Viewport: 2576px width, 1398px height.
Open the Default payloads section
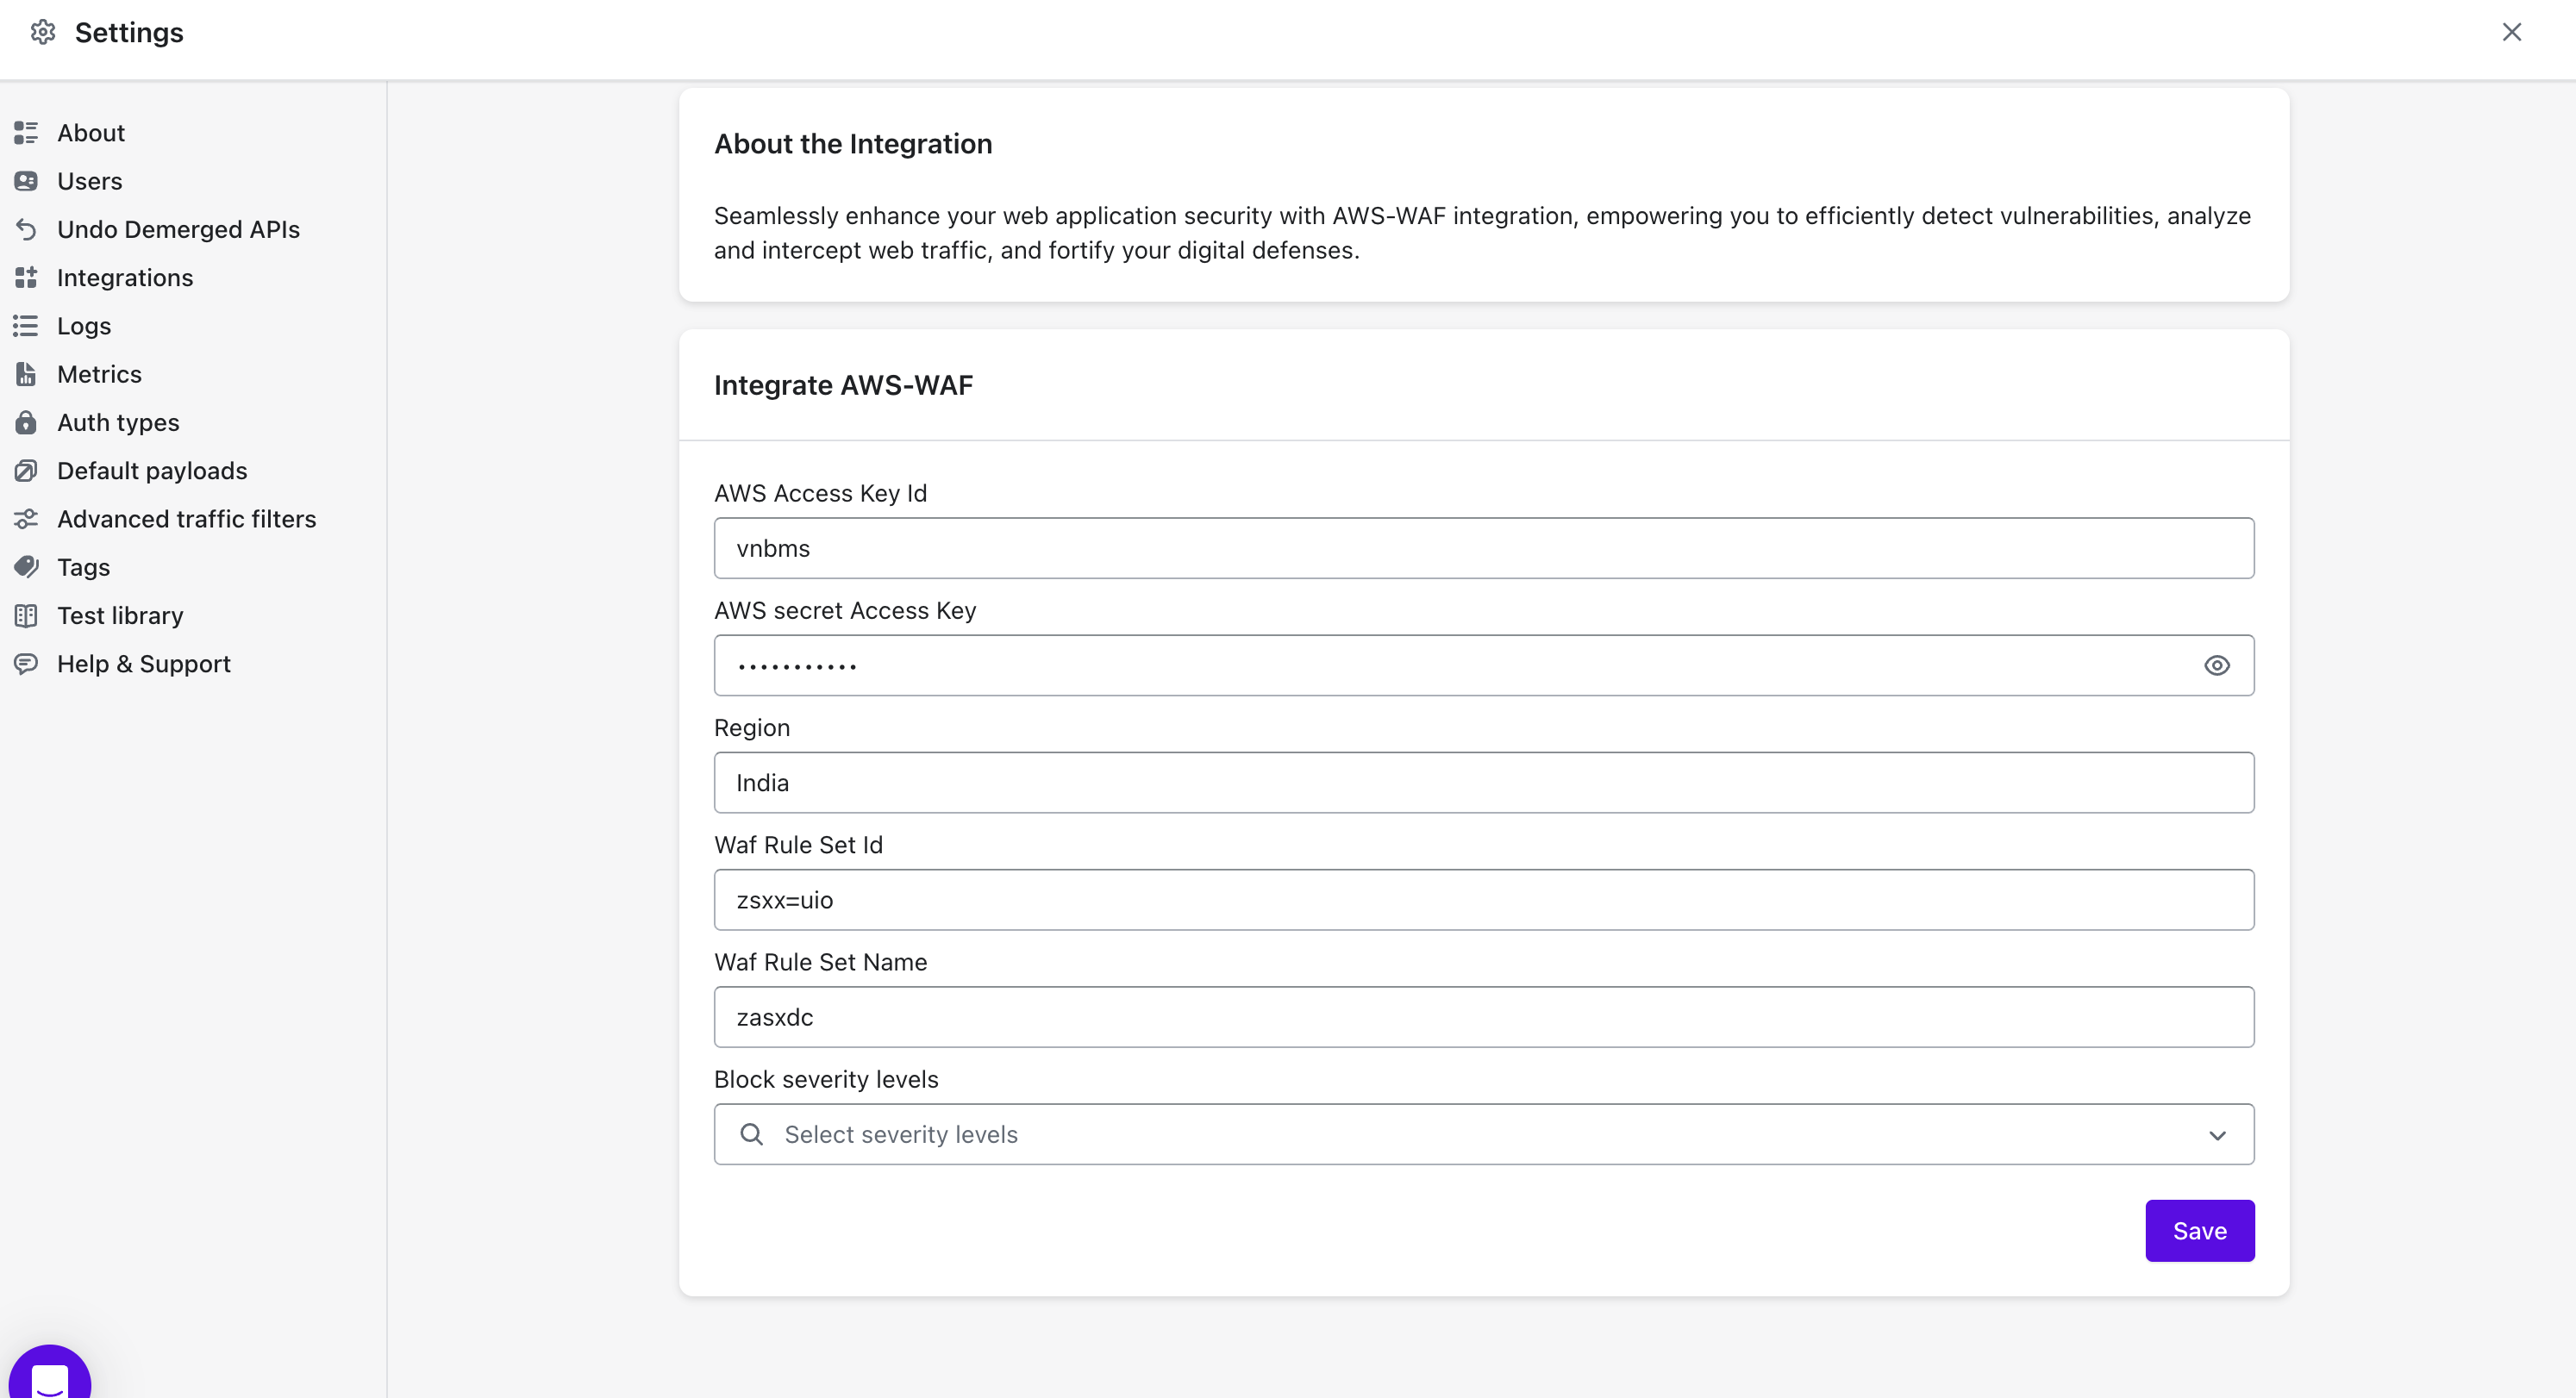[152, 471]
